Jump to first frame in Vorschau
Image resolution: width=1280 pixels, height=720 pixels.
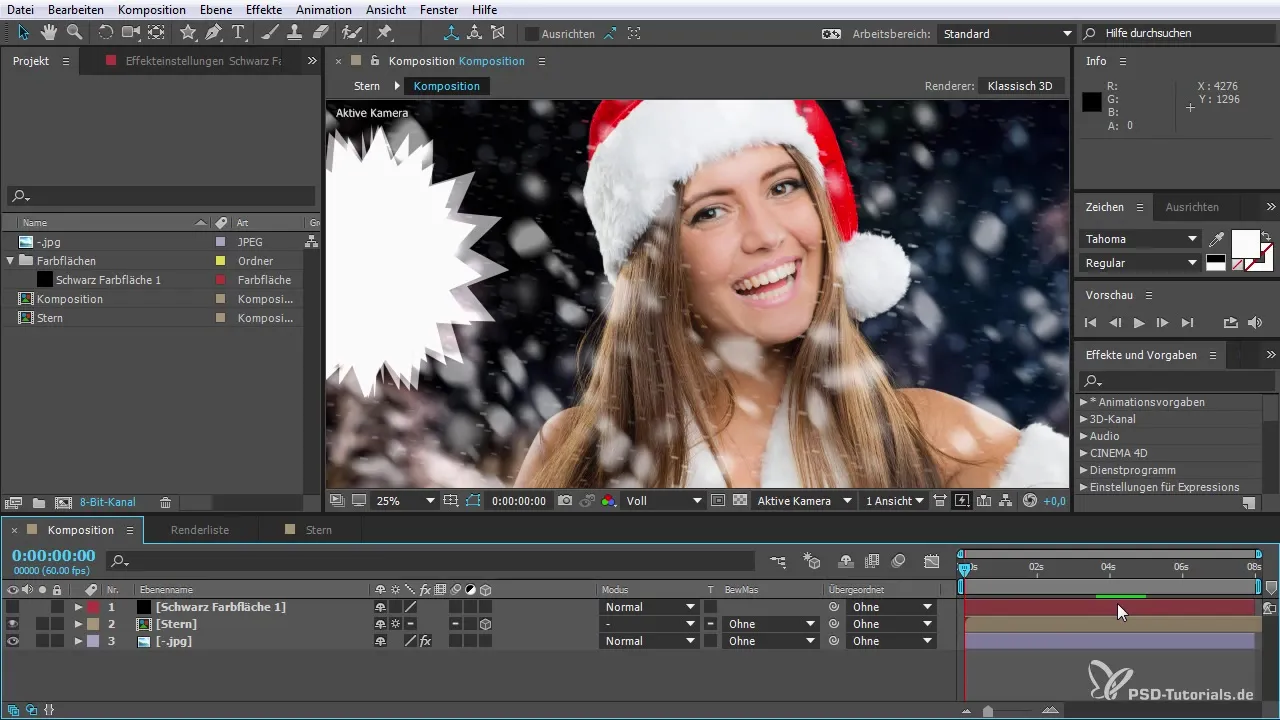(1091, 323)
